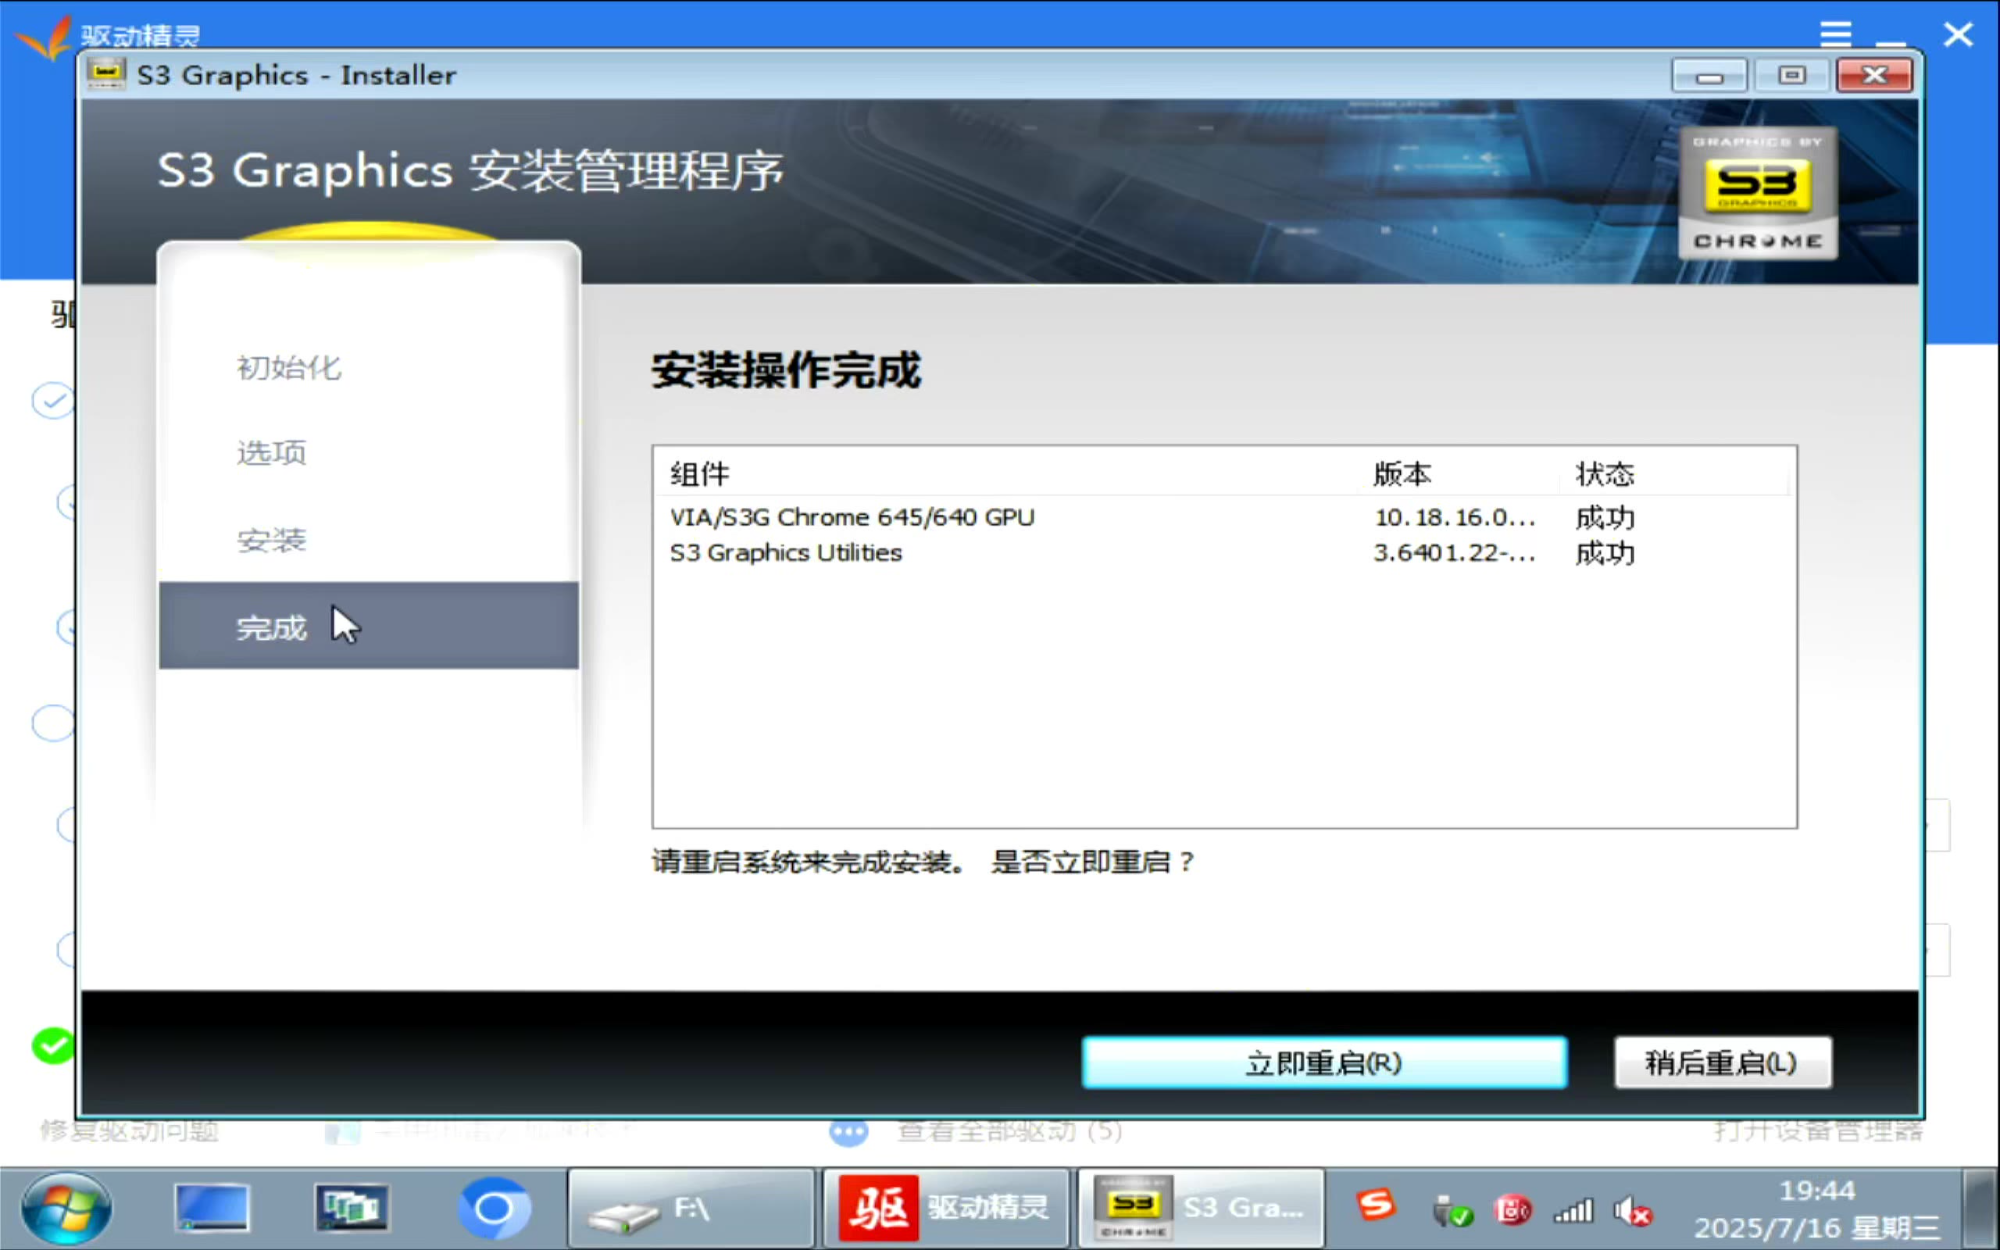Select the 安装 step in the sidebar
The image size is (2000, 1250).
coord(271,541)
